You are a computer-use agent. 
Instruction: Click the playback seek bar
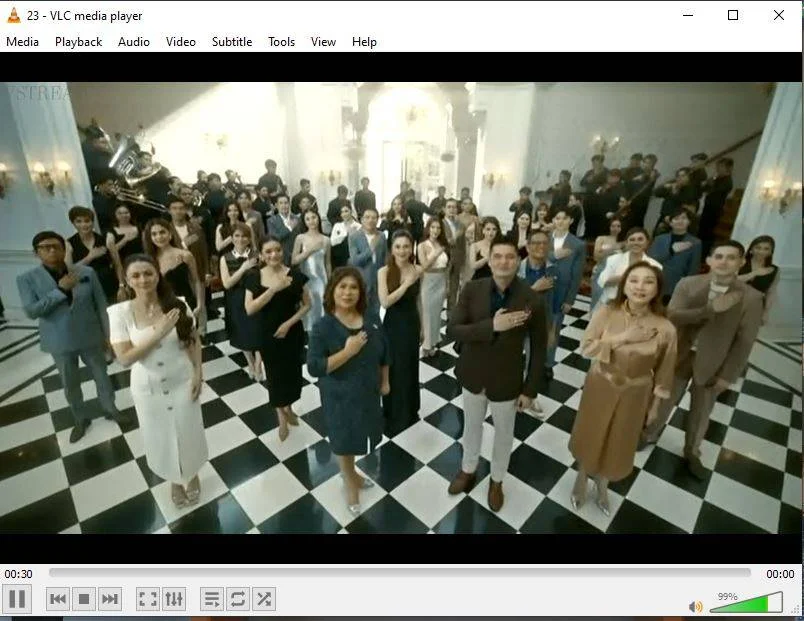tap(399, 573)
